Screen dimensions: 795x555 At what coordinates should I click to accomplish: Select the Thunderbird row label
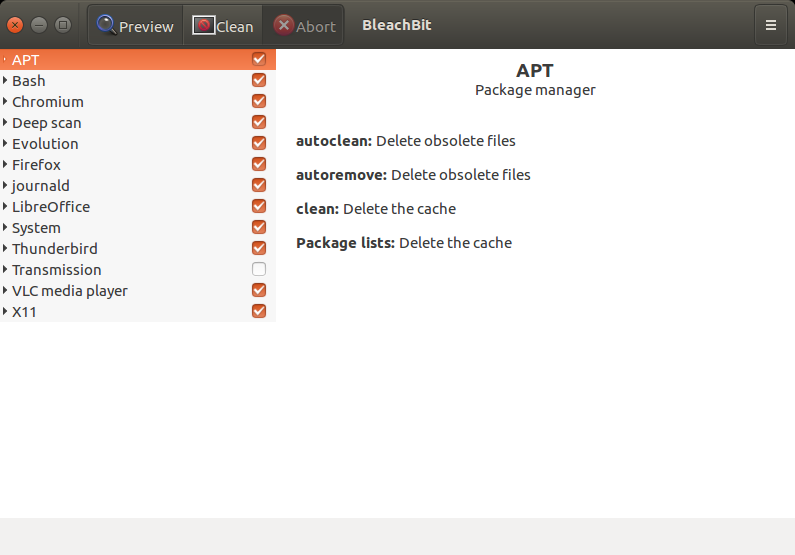click(55, 249)
